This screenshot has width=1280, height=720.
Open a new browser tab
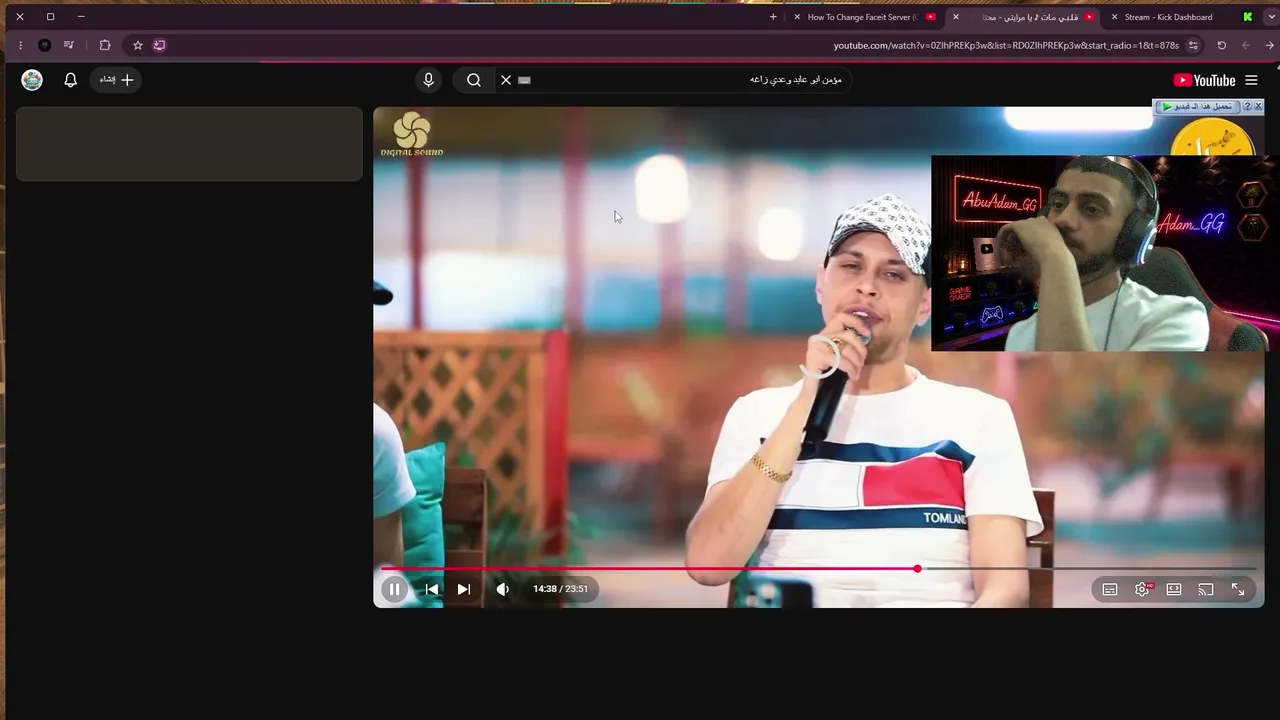(x=773, y=17)
